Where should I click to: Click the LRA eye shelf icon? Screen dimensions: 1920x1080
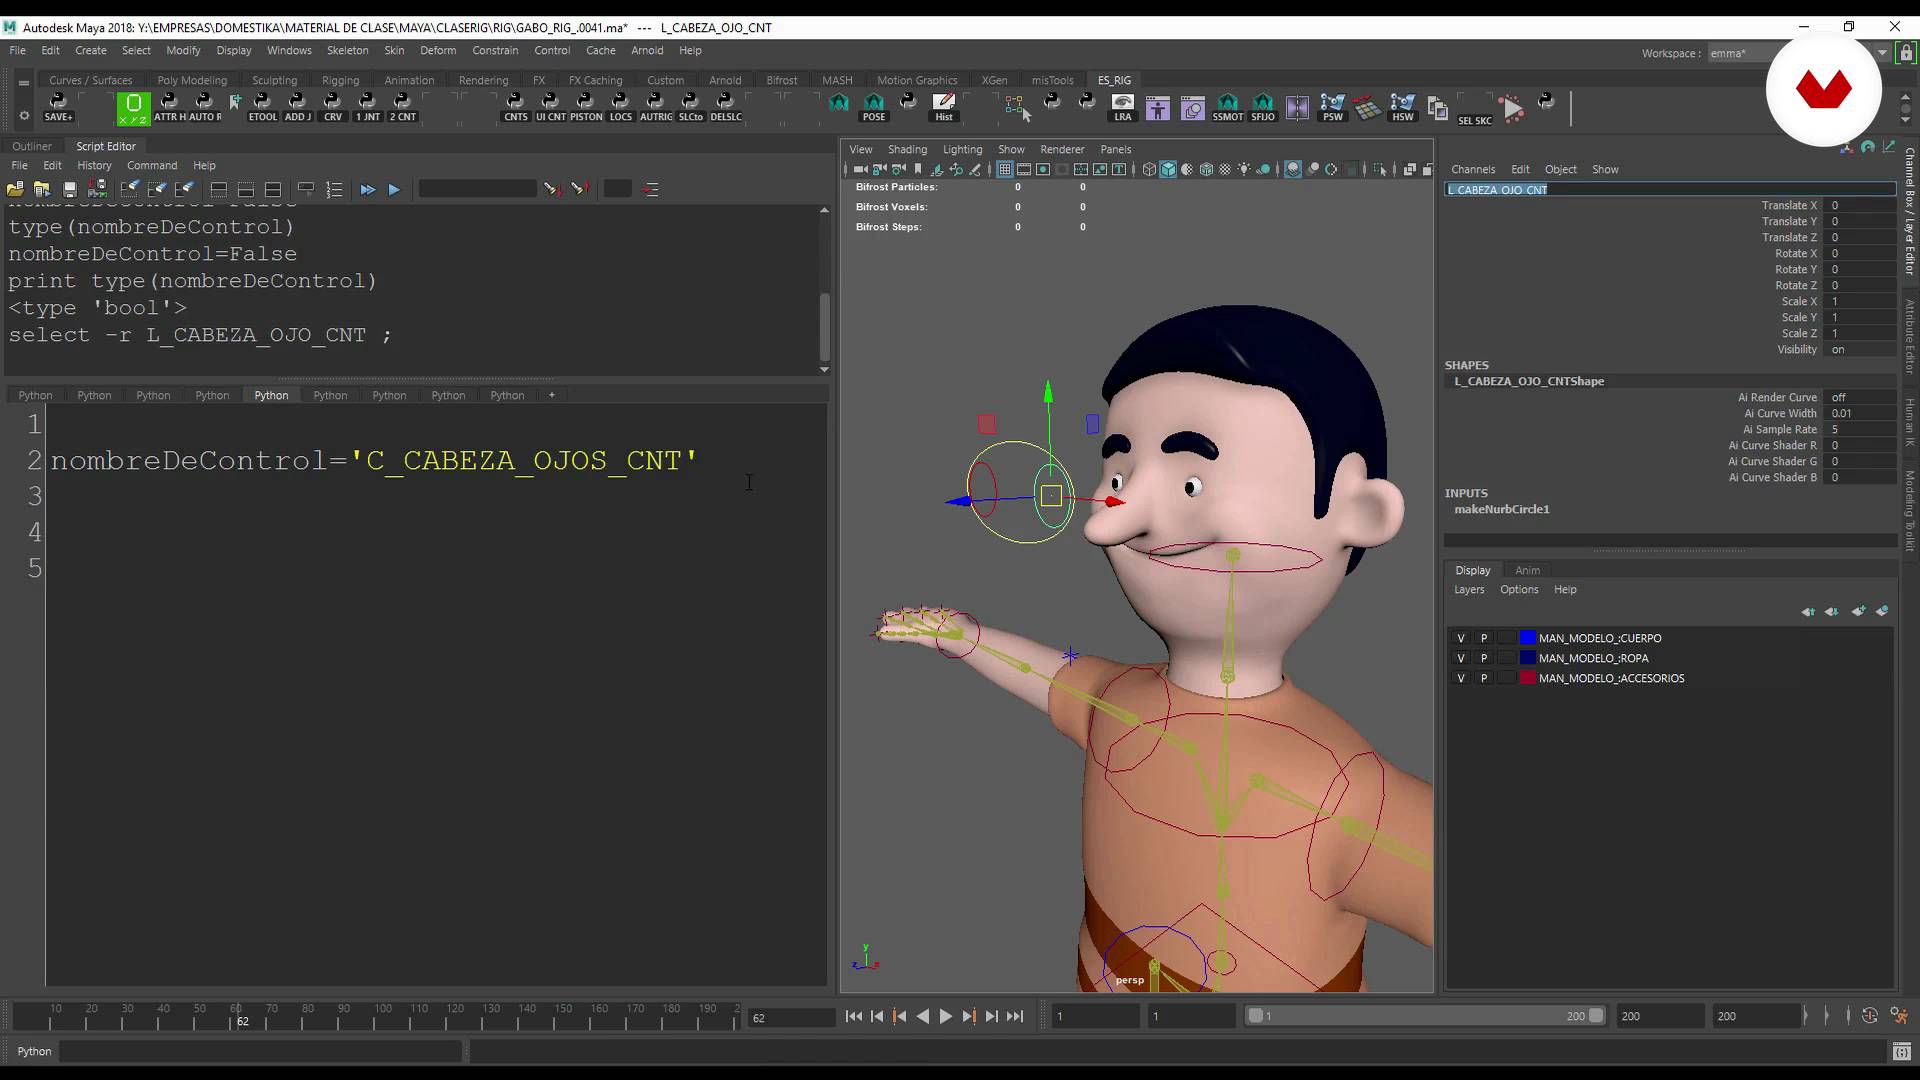[x=1123, y=106]
